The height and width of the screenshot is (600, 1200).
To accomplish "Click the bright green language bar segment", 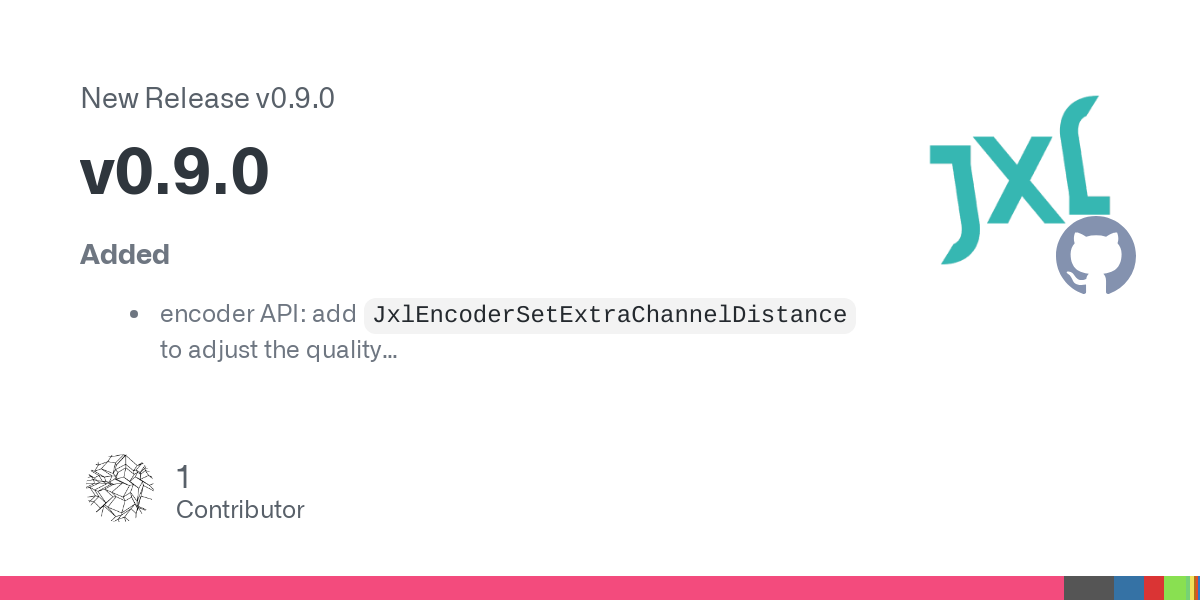I will coord(1175,588).
